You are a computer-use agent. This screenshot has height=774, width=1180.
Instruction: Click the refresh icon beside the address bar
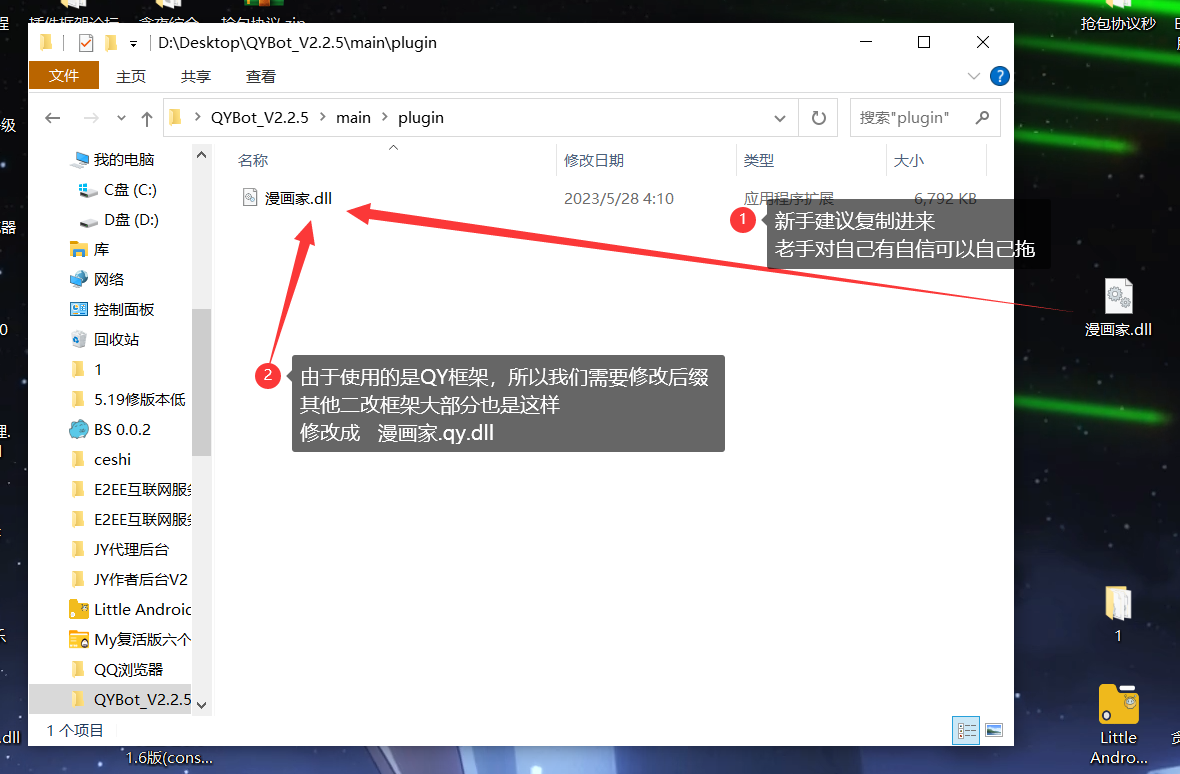click(x=818, y=117)
